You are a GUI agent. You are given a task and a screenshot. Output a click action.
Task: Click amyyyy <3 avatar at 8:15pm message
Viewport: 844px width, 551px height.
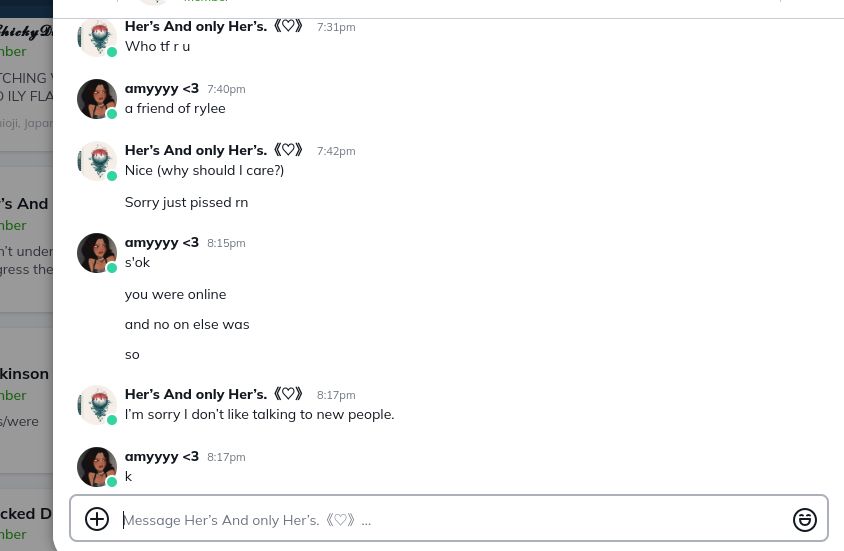[x=97, y=253]
